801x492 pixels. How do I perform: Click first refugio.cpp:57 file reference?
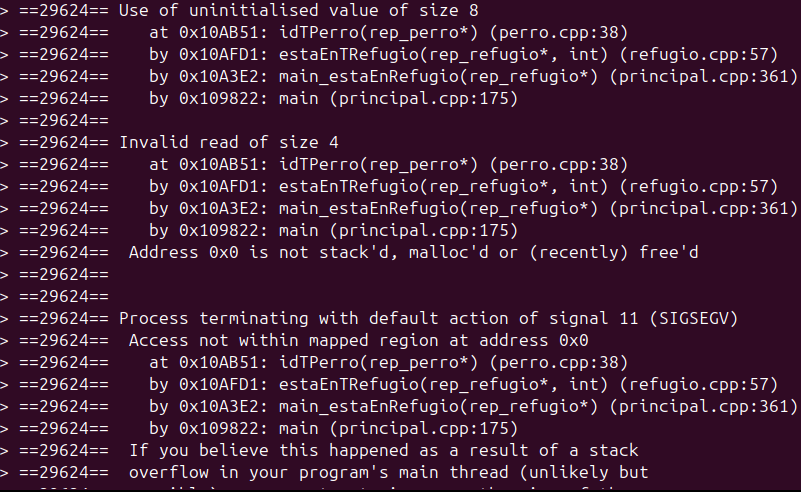pos(698,55)
